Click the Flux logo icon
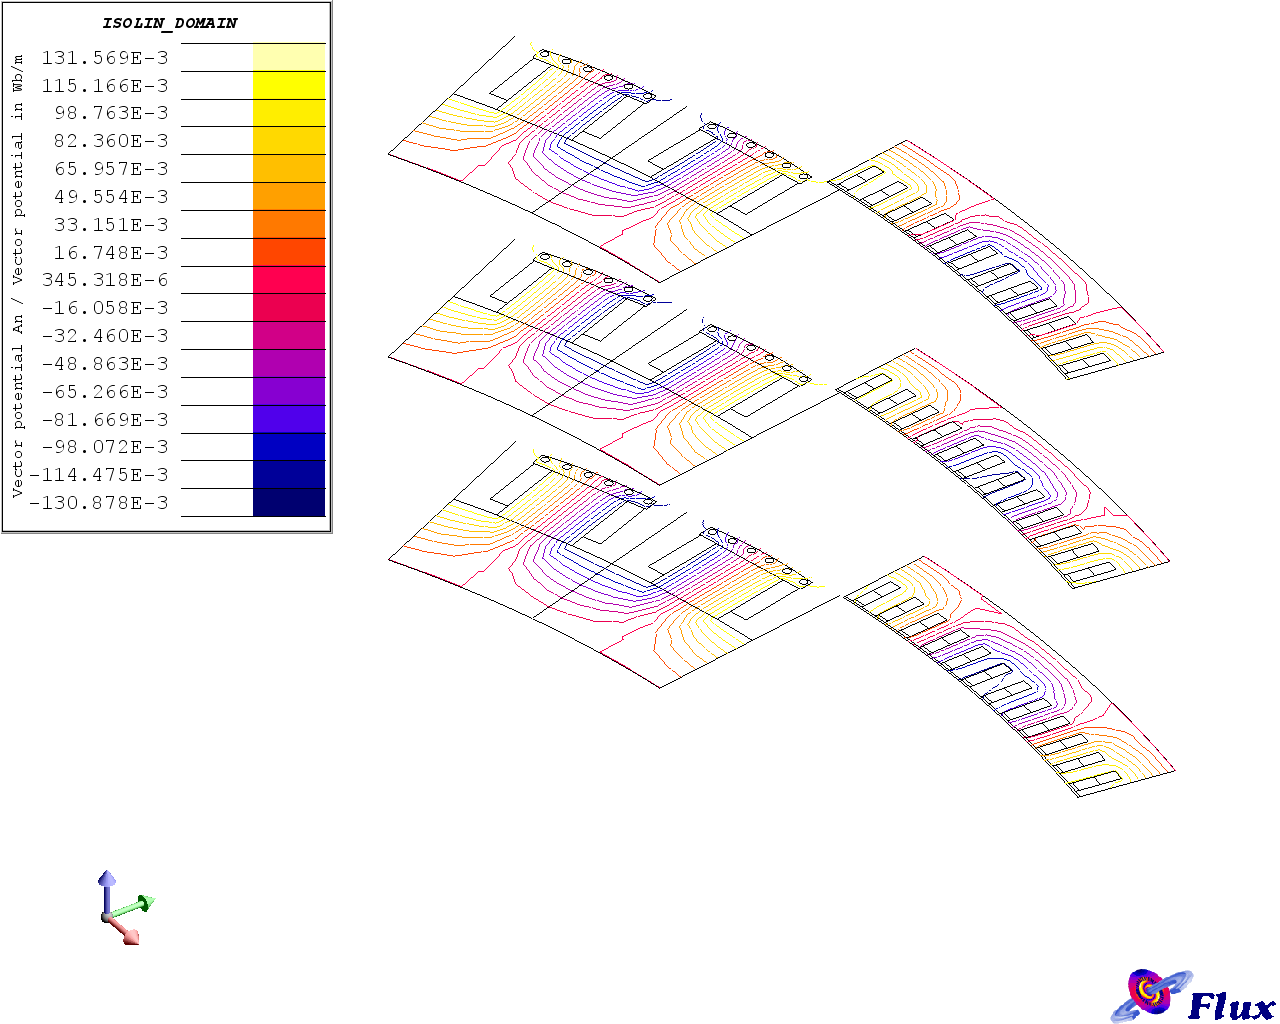Image resolution: width=1280 pixels, height=1024 pixels. pos(1152,995)
